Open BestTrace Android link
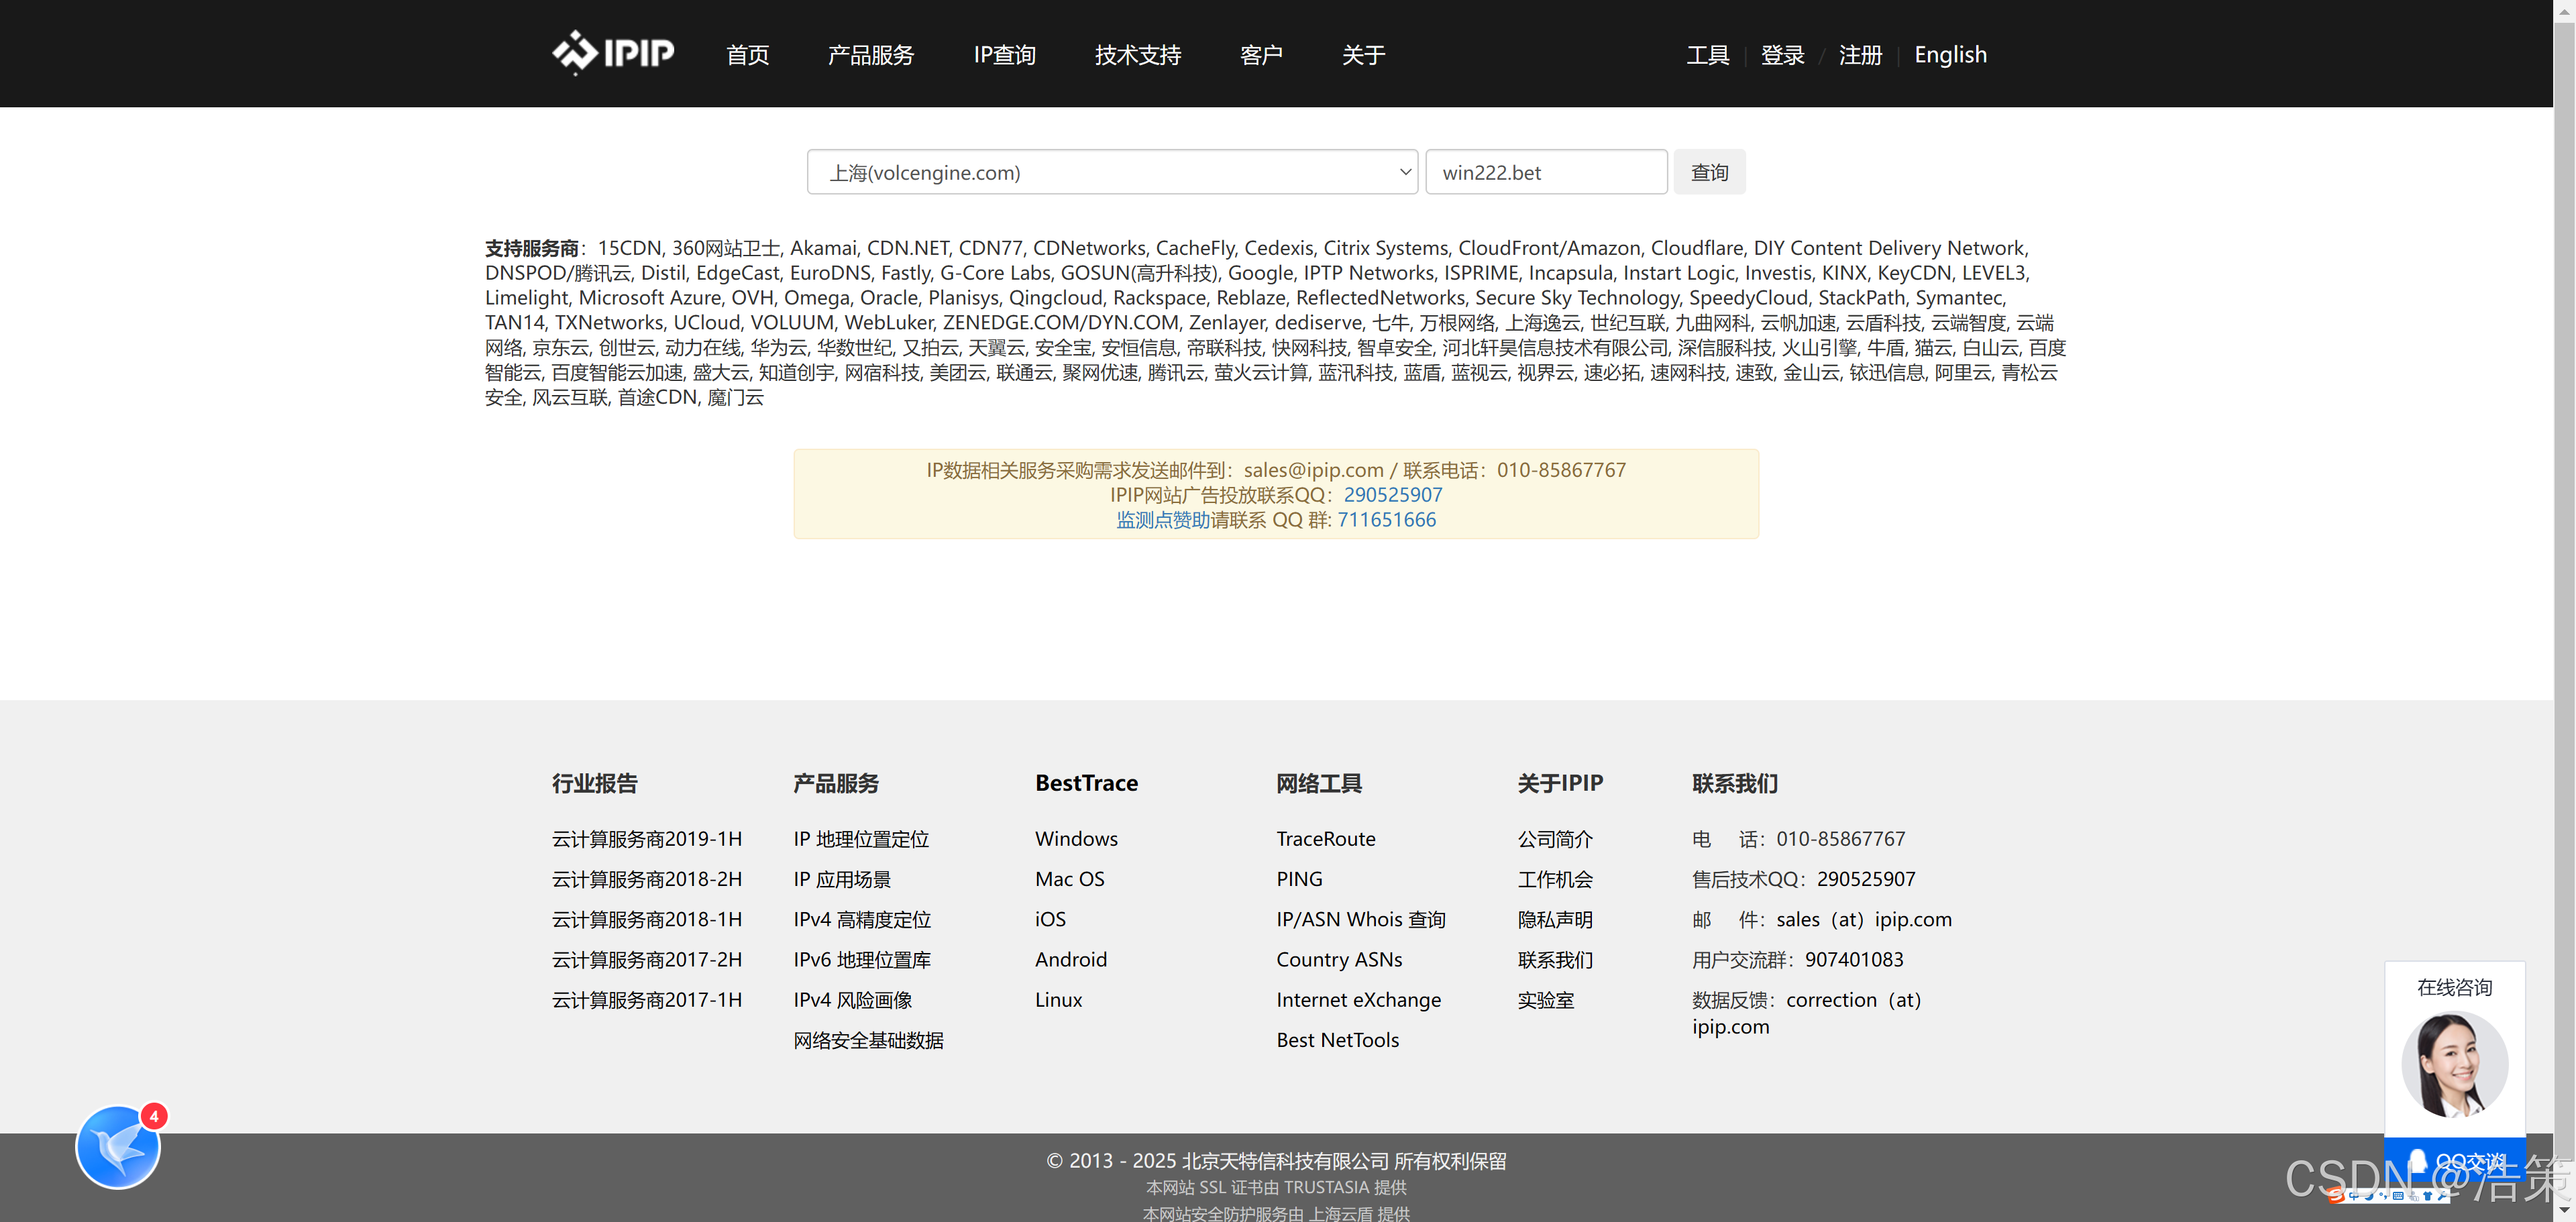The width and height of the screenshot is (2576, 1222). pos(1071,959)
